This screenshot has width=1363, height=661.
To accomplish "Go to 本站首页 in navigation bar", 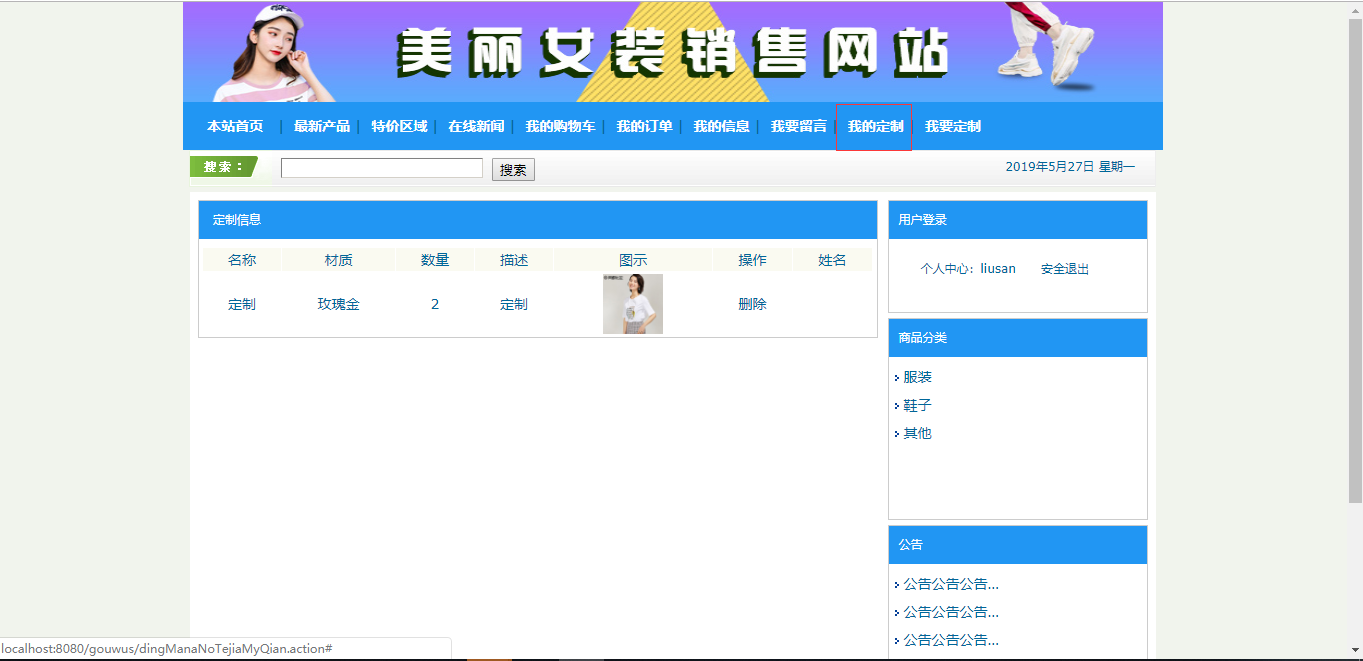I will pyautogui.click(x=235, y=126).
